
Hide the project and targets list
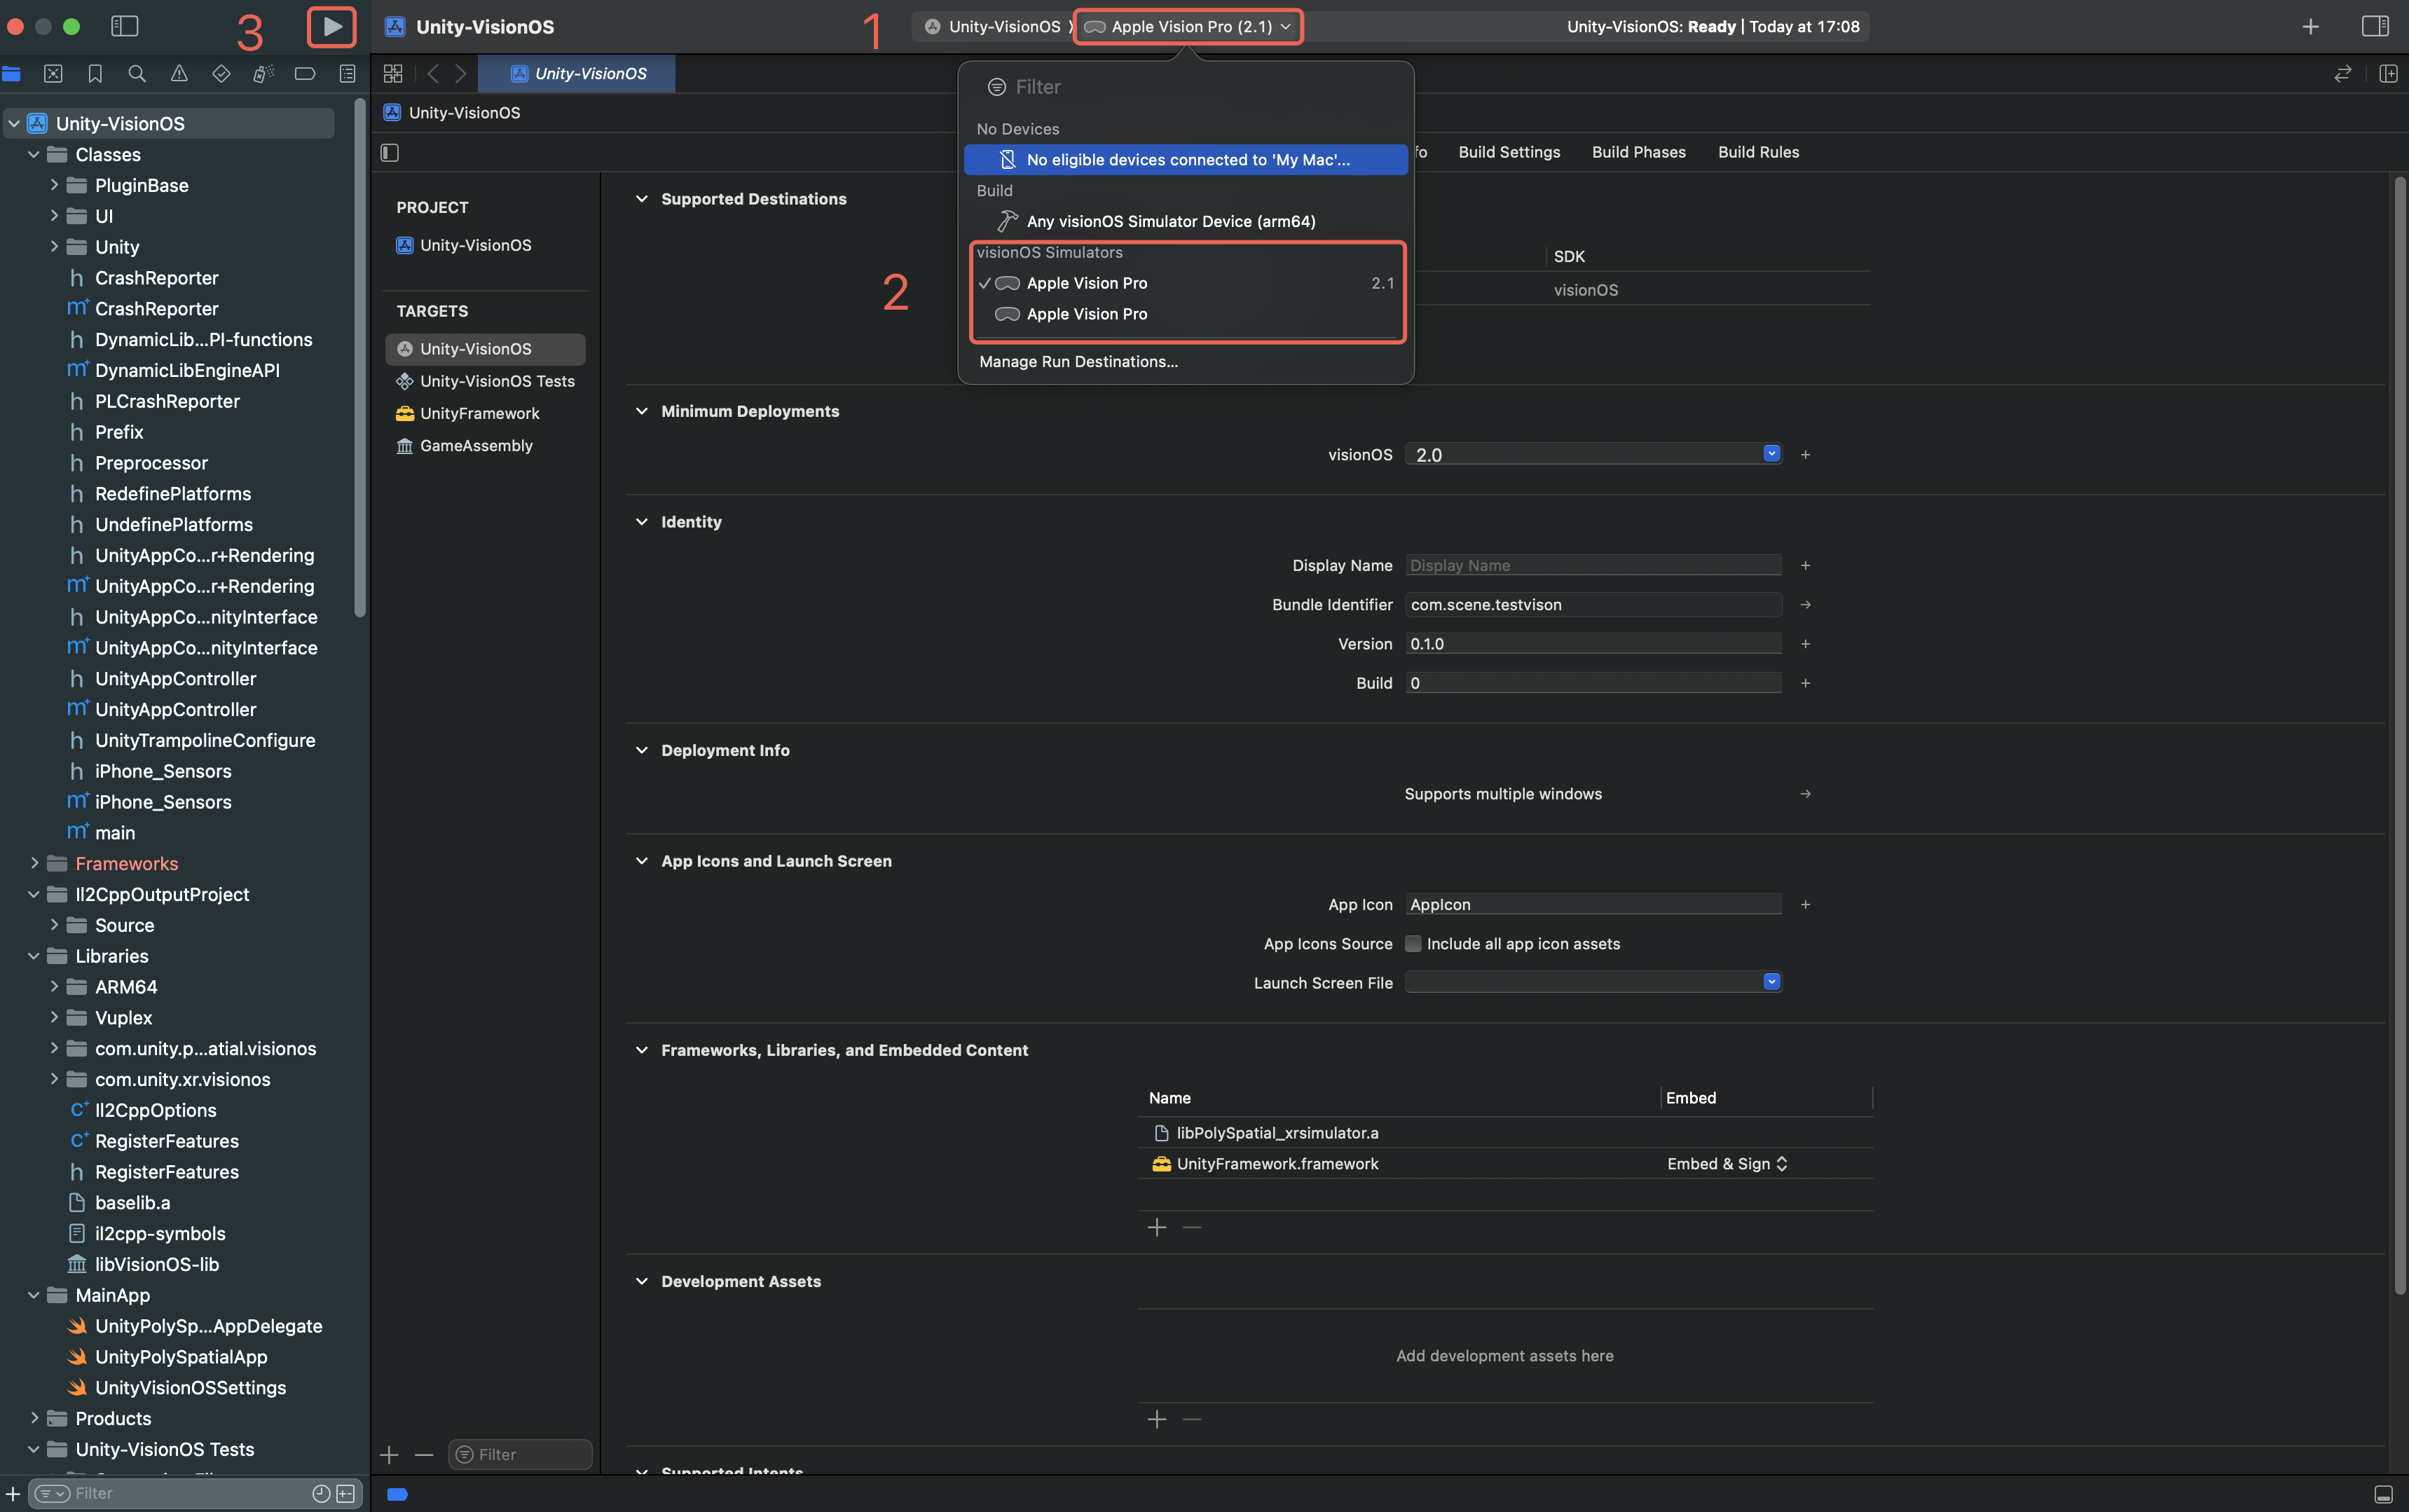coord(390,152)
